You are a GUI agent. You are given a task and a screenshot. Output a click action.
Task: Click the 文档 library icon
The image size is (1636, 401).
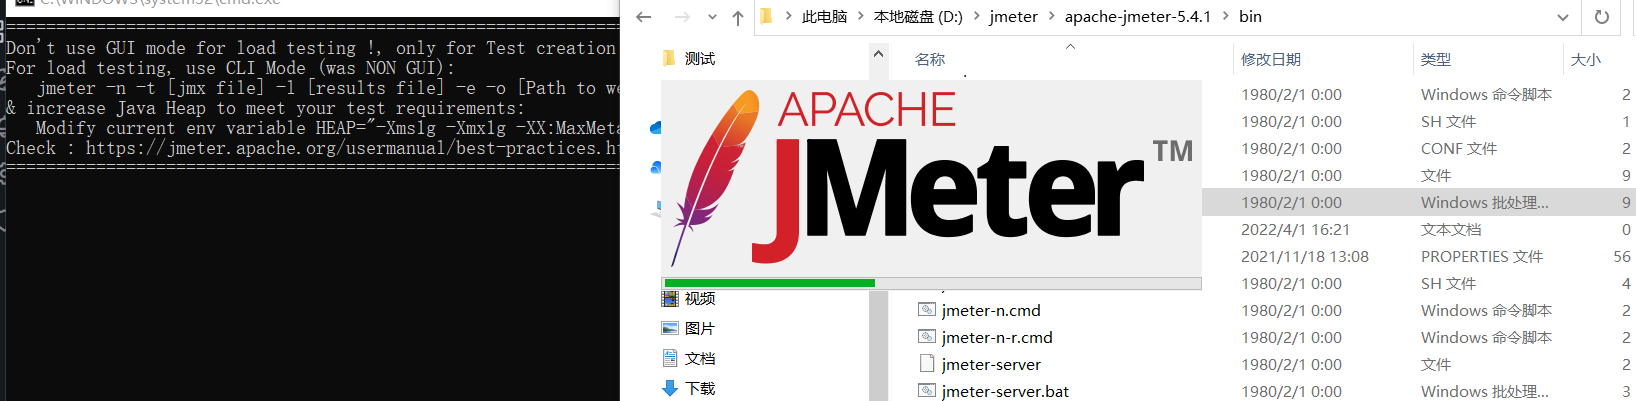(x=670, y=359)
